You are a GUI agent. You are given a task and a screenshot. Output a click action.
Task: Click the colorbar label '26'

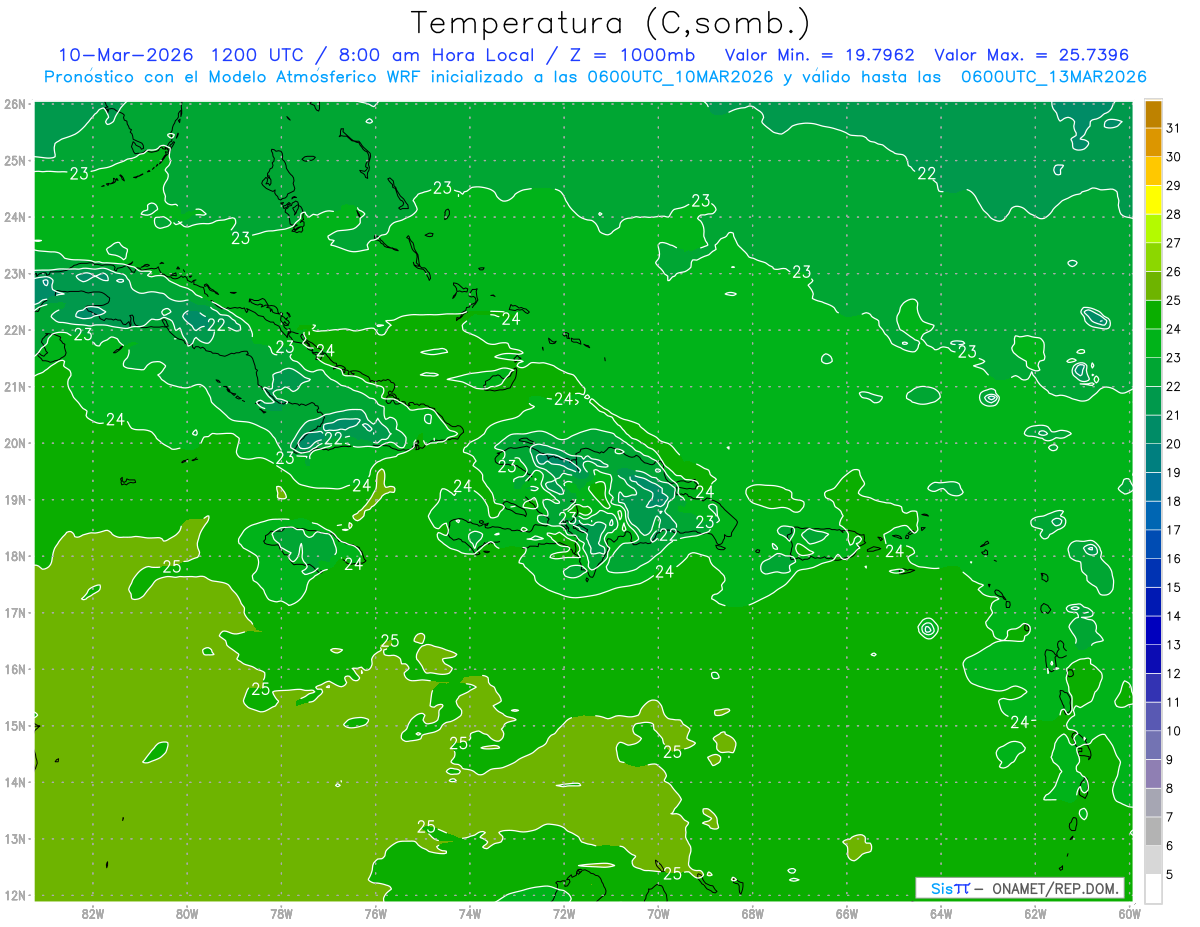pos(1173,272)
